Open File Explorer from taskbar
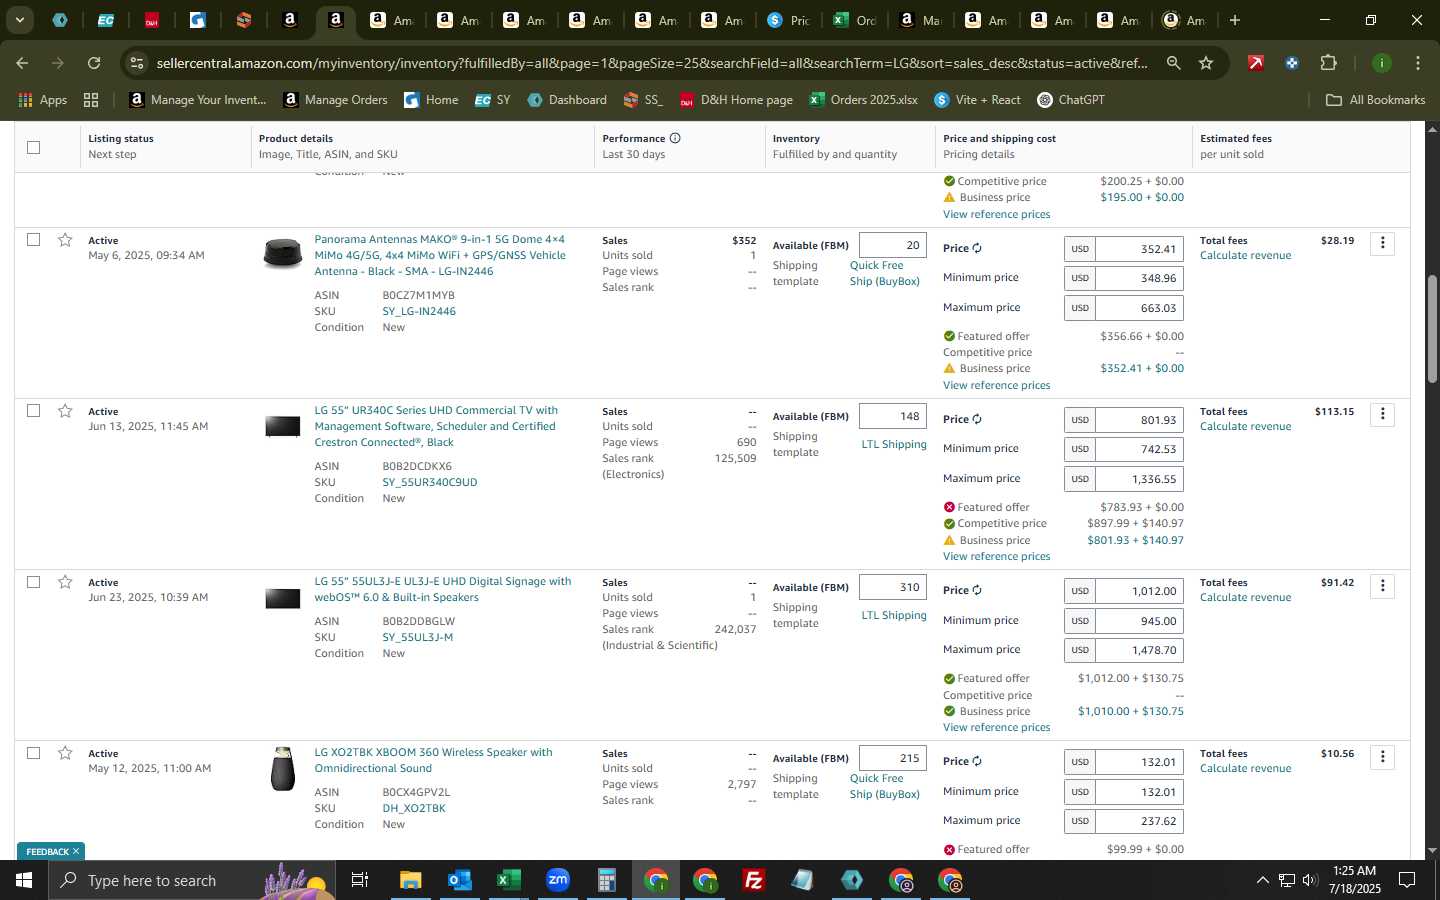1440x900 pixels. coord(410,880)
